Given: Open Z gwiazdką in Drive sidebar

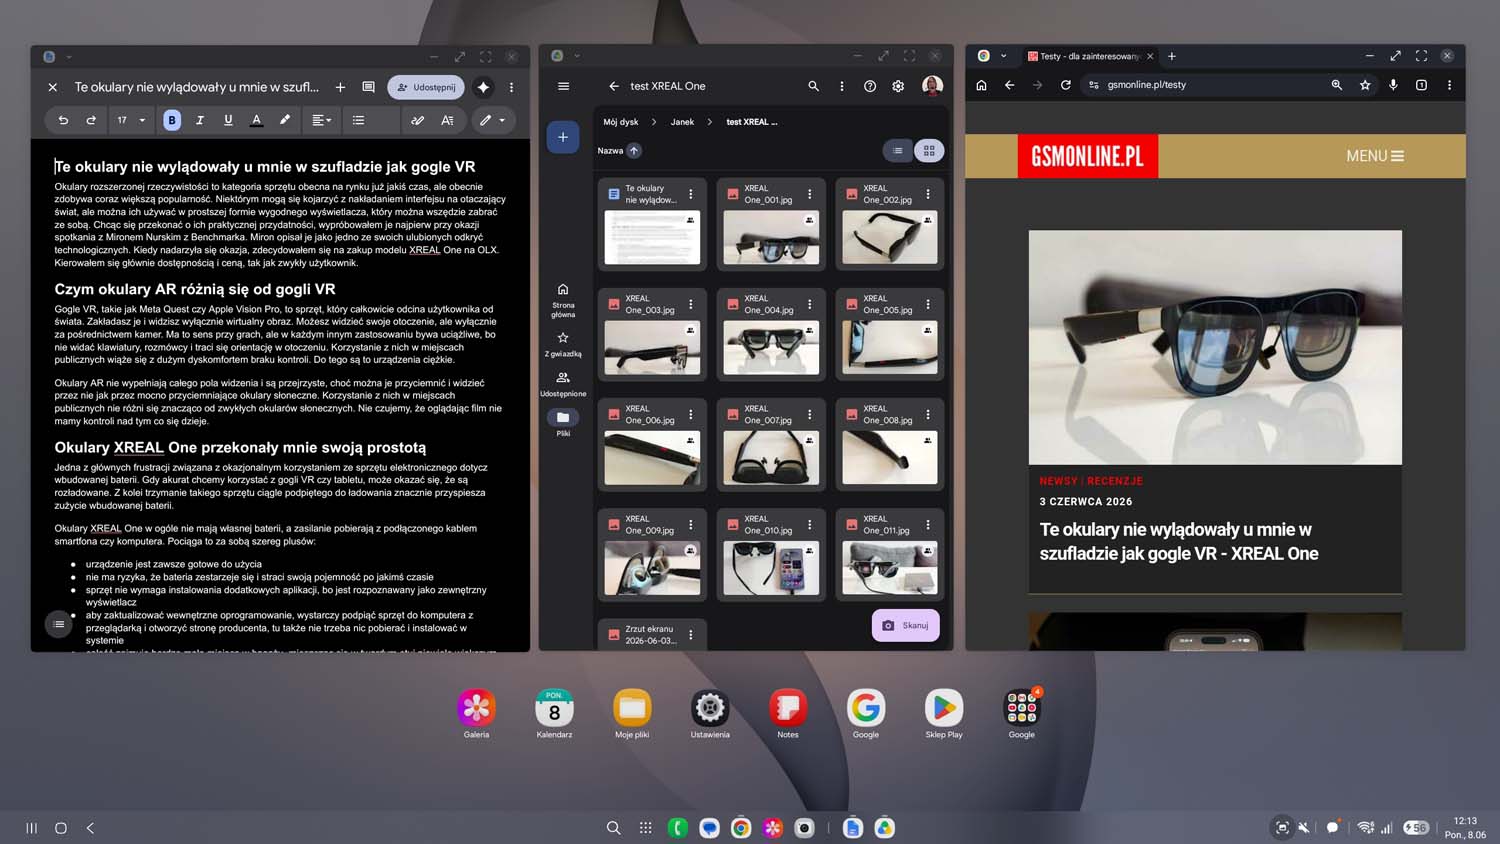Looking at the screenshot, I should click(563, 345).
